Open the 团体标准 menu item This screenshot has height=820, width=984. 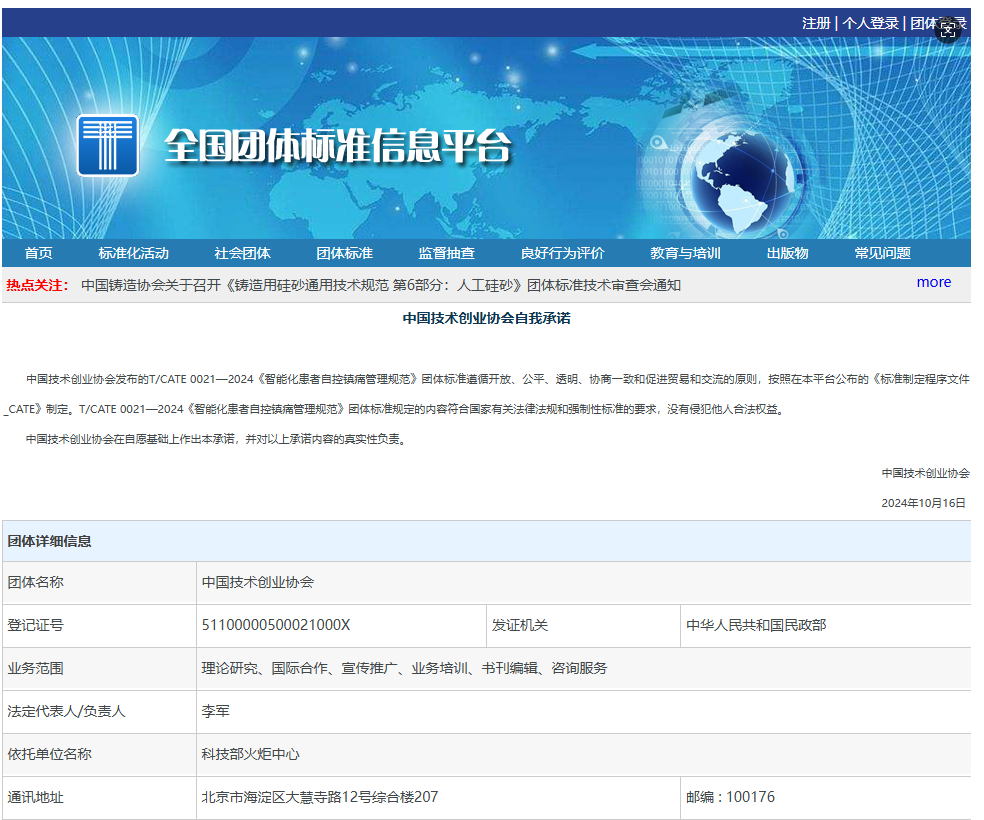(345, 253)
